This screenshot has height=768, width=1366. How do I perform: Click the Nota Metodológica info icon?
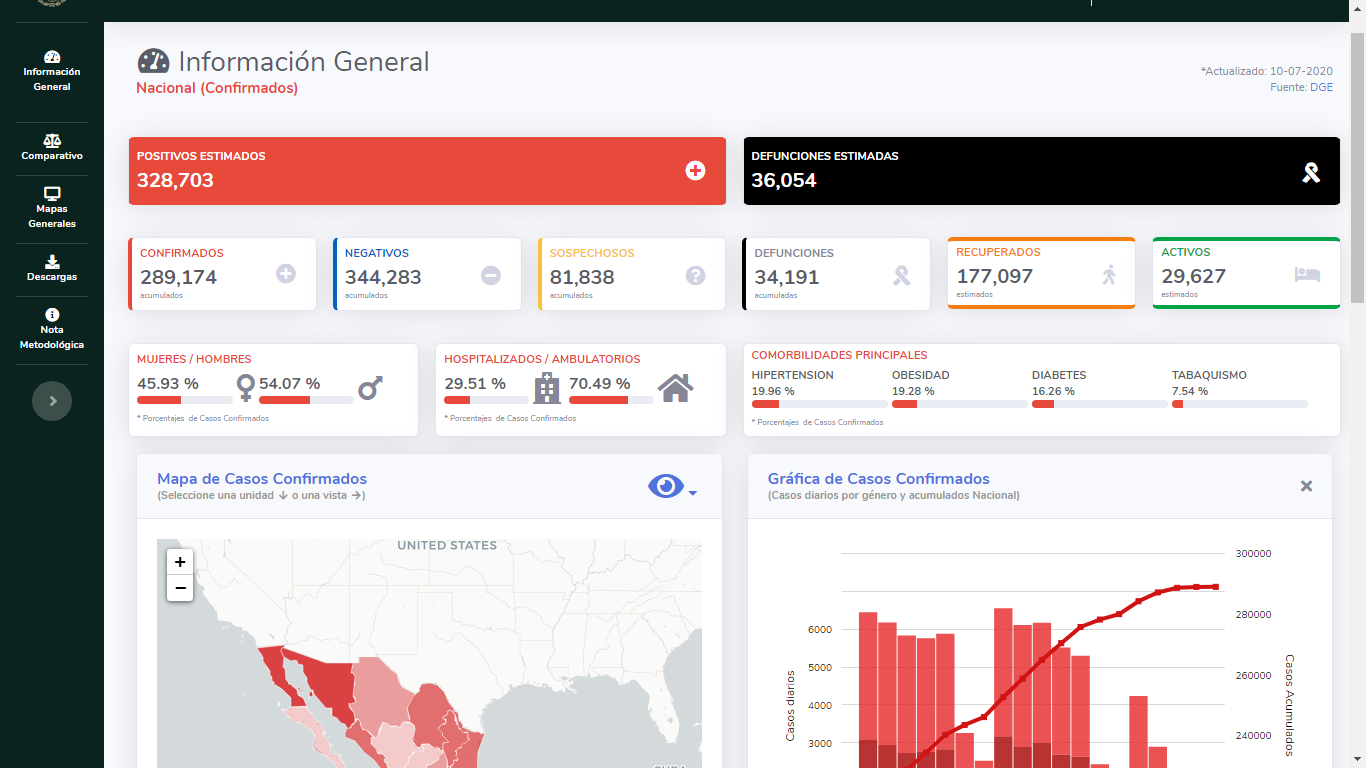tap(52, 315)
